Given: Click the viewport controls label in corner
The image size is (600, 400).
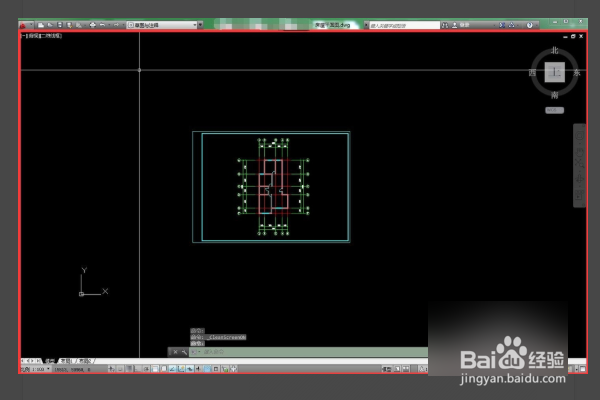Looking at the screenshot, I should pos(41,36).
